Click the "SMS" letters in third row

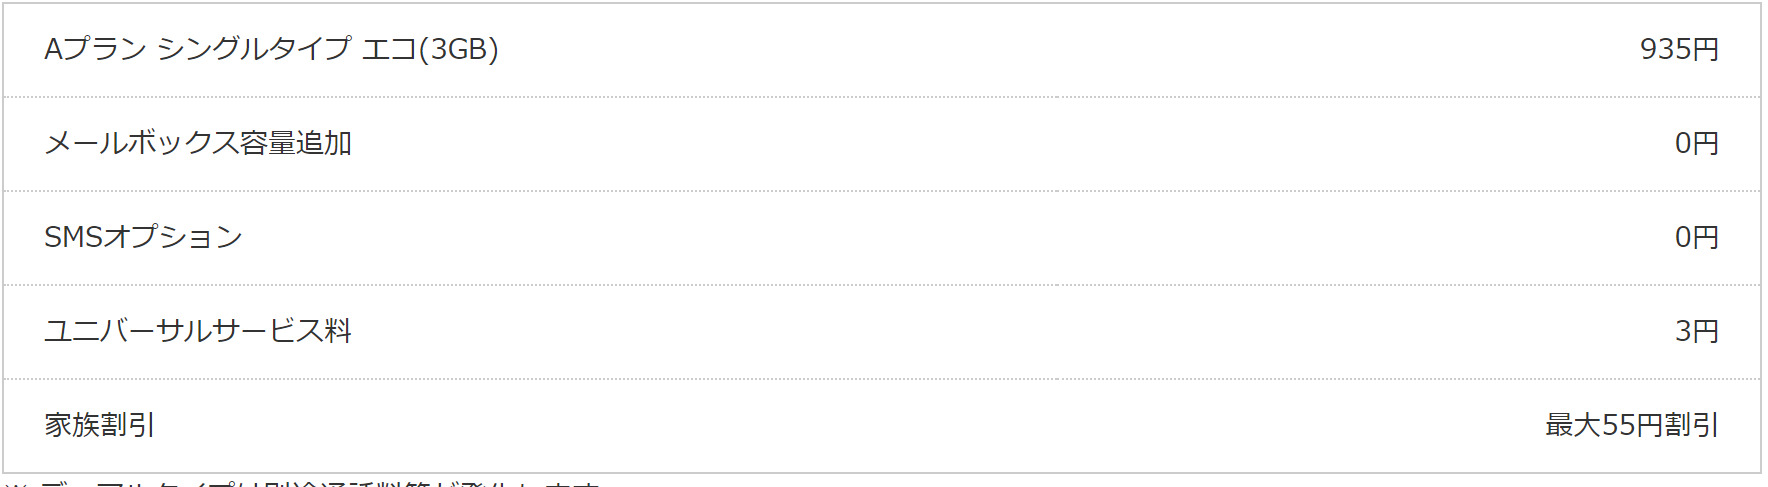pos(73,237)
